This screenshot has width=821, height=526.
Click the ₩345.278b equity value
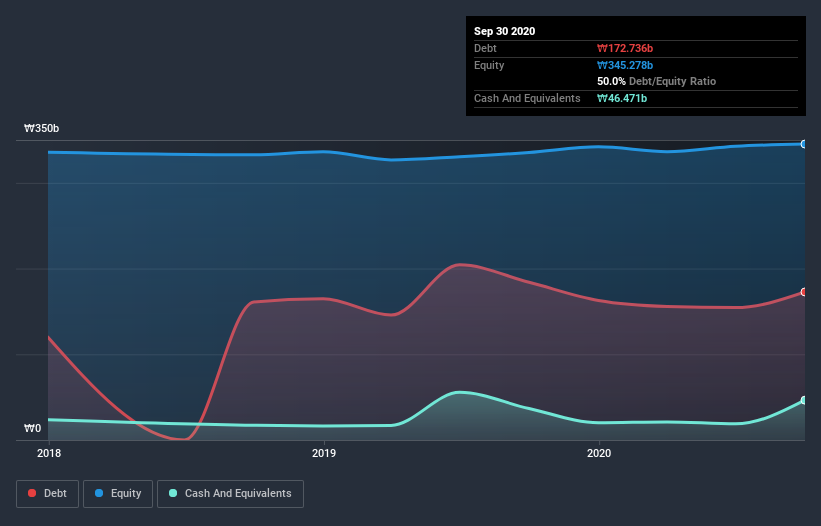[625, 65]
